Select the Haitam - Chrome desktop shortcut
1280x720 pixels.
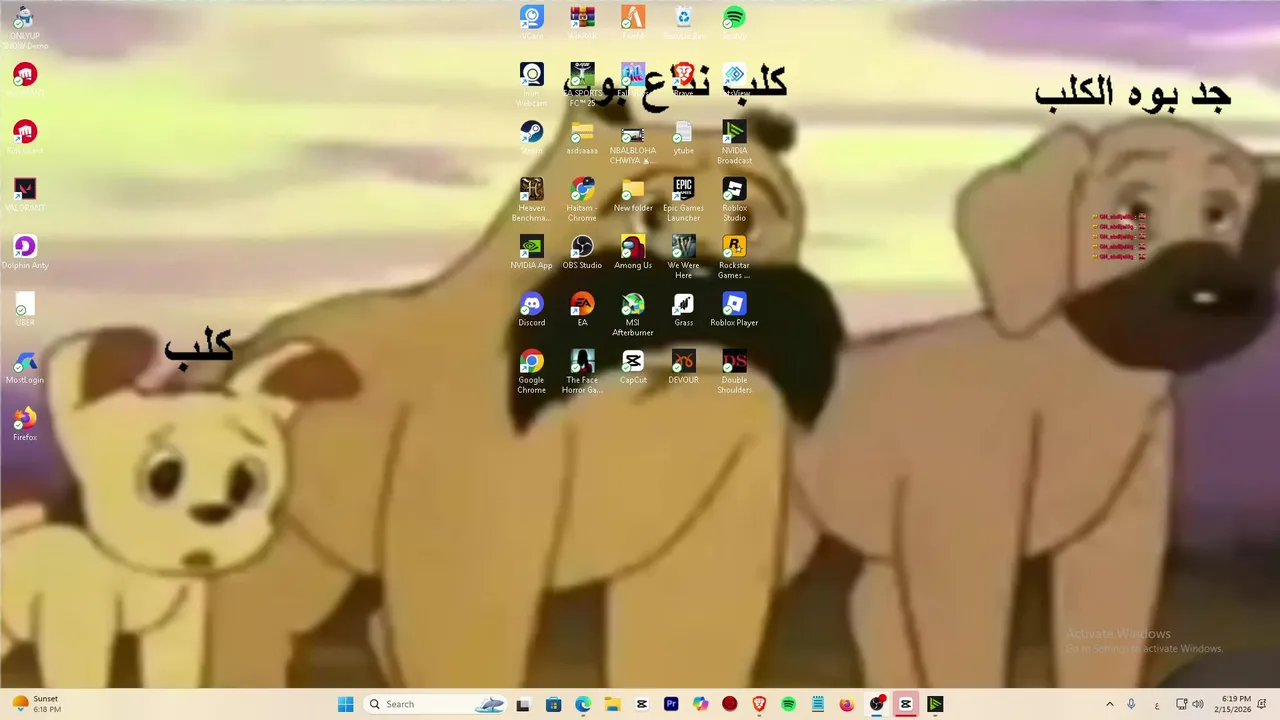[x=582, y=200]
